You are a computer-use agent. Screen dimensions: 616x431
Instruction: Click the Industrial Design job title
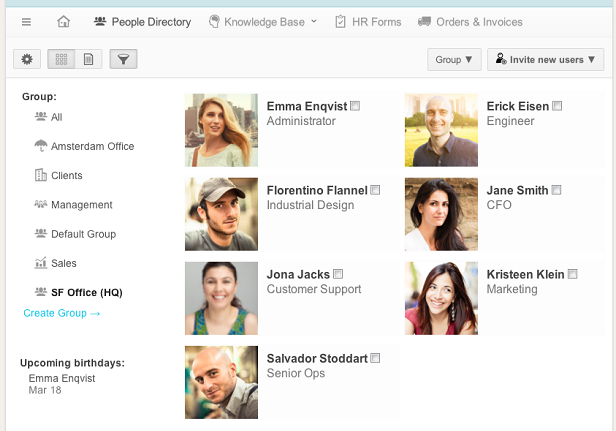point(310,205)
